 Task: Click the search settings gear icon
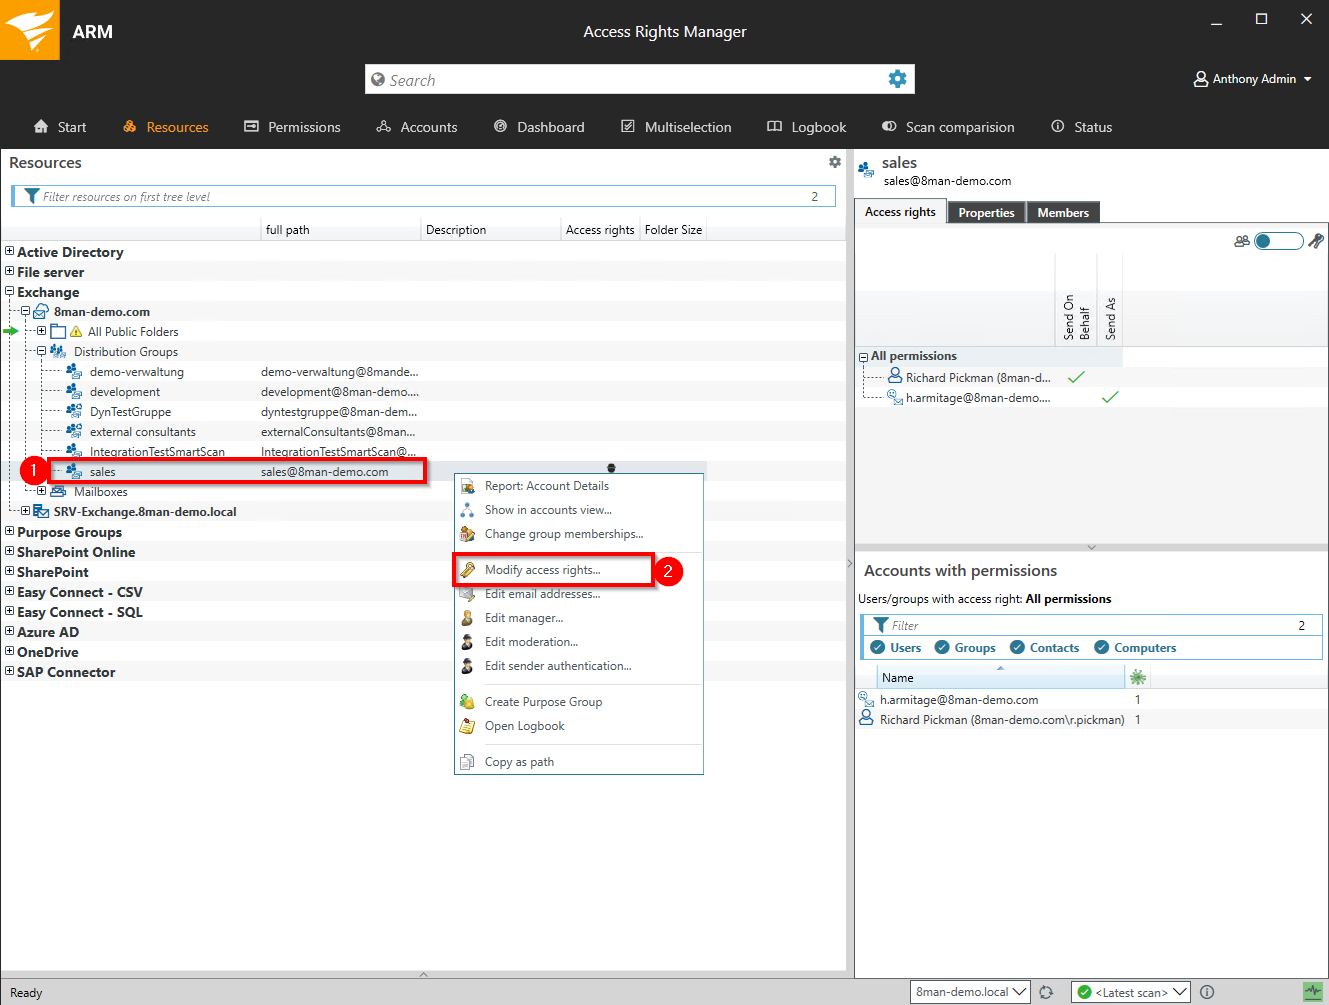(x=897, y=79)
